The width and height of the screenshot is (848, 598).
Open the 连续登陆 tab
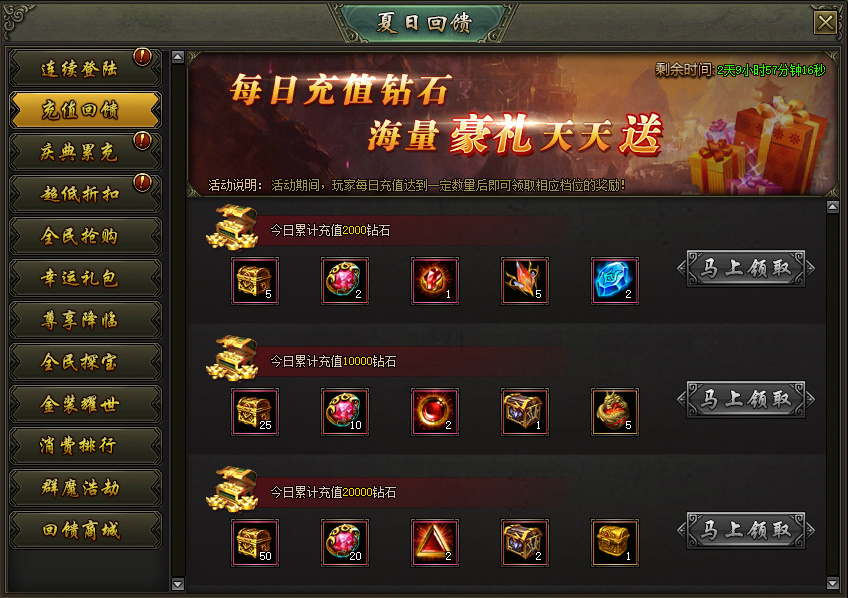click(85, 68)
